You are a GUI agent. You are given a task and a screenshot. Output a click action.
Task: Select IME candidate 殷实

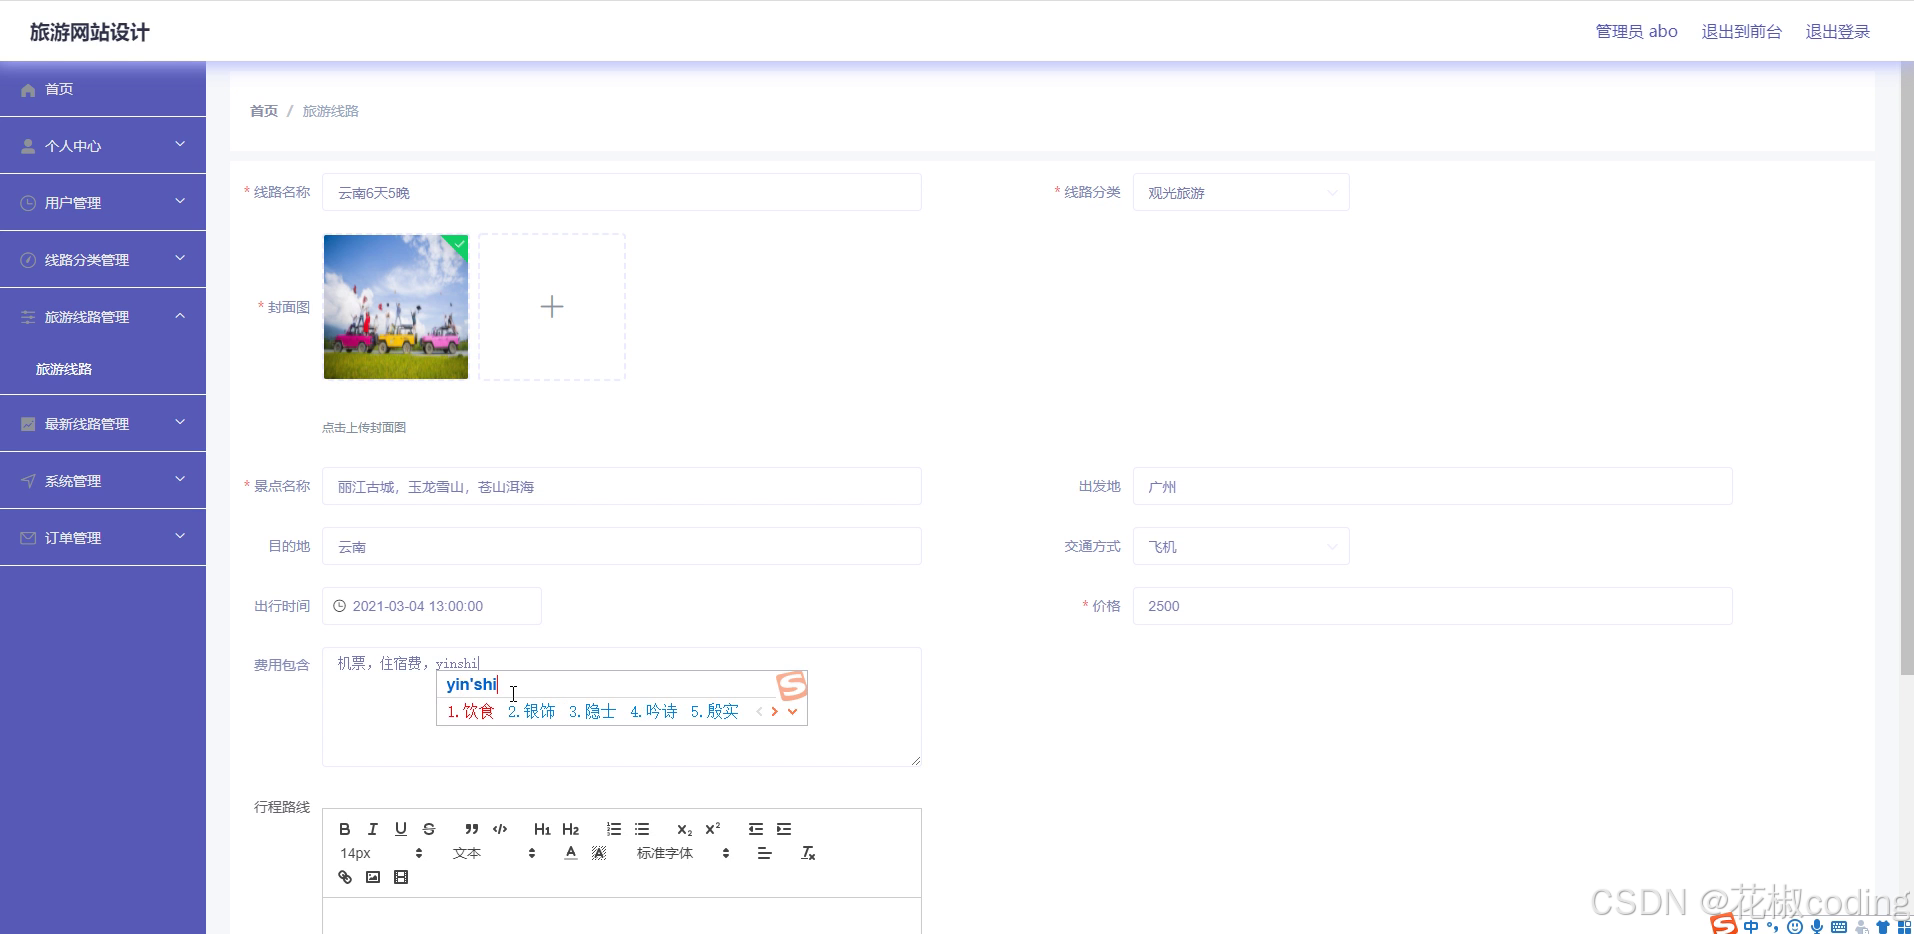[714, 711]
